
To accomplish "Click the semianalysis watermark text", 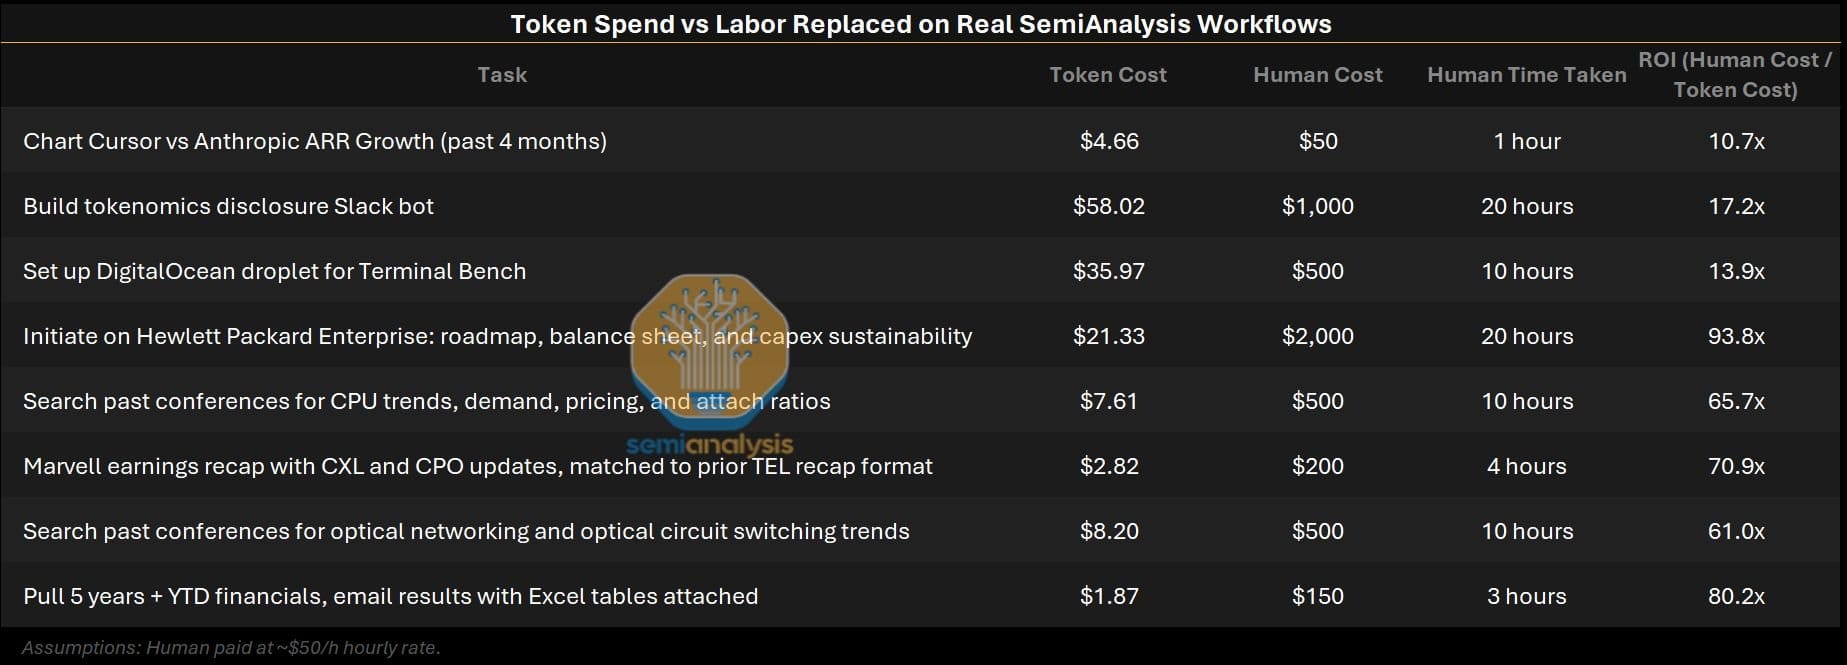I will pyautogui.click(x=710, y=444).
